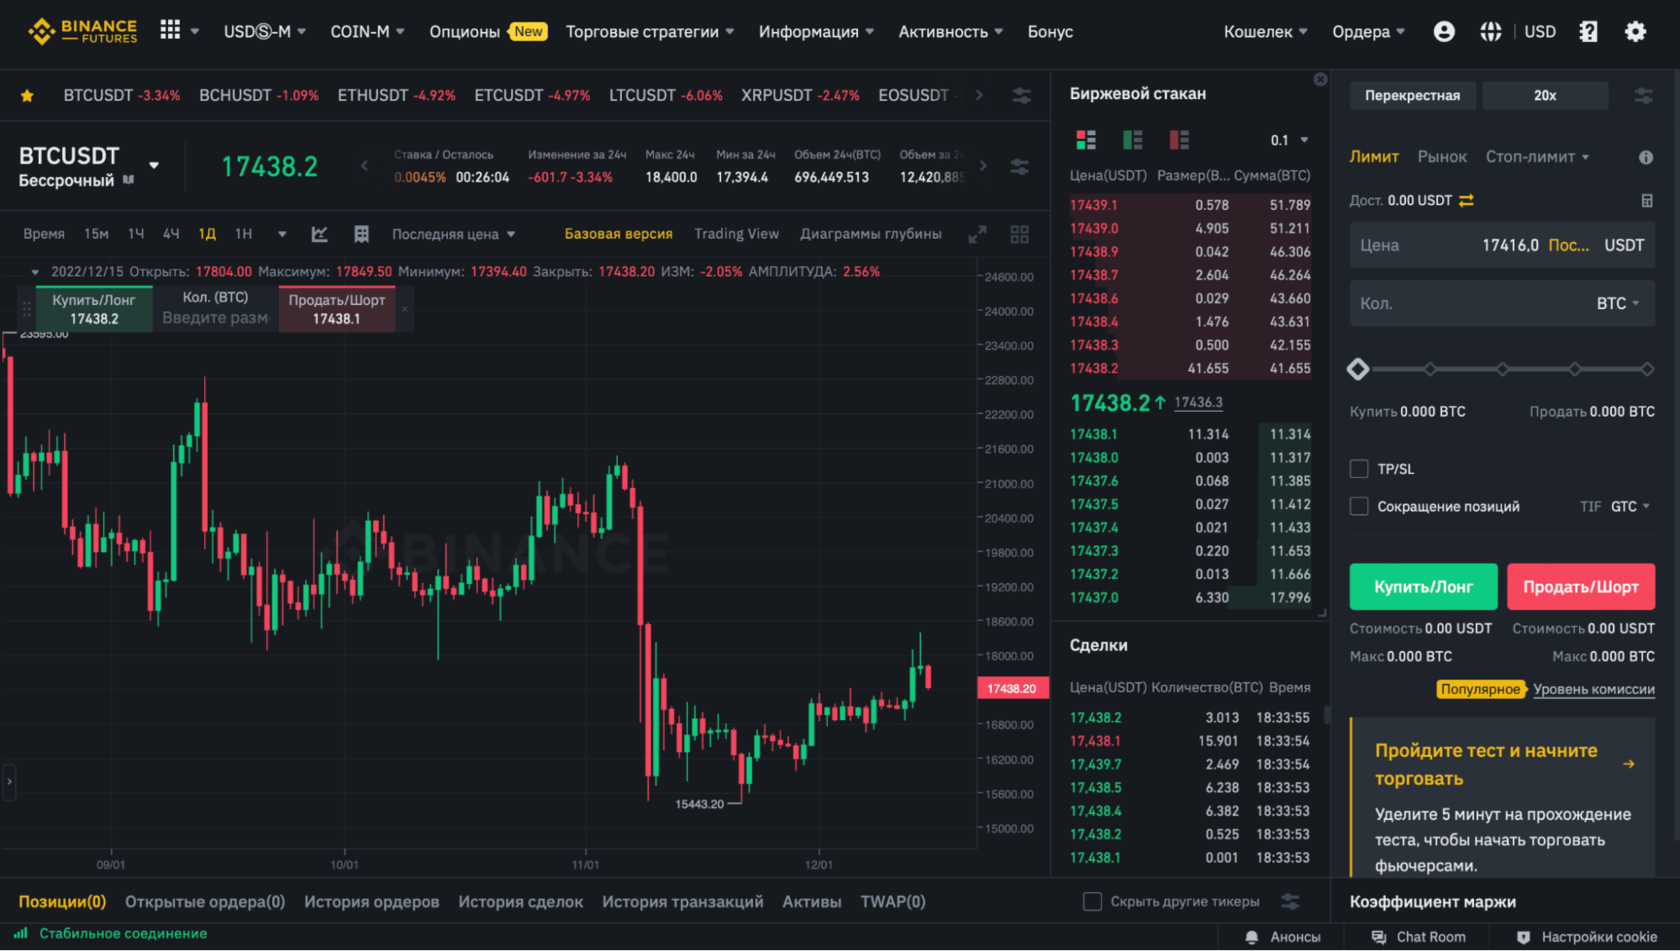This screenshot has height=951, width=1680.
Task: Open the help question-mark icon
Action: pos(1588,31)
